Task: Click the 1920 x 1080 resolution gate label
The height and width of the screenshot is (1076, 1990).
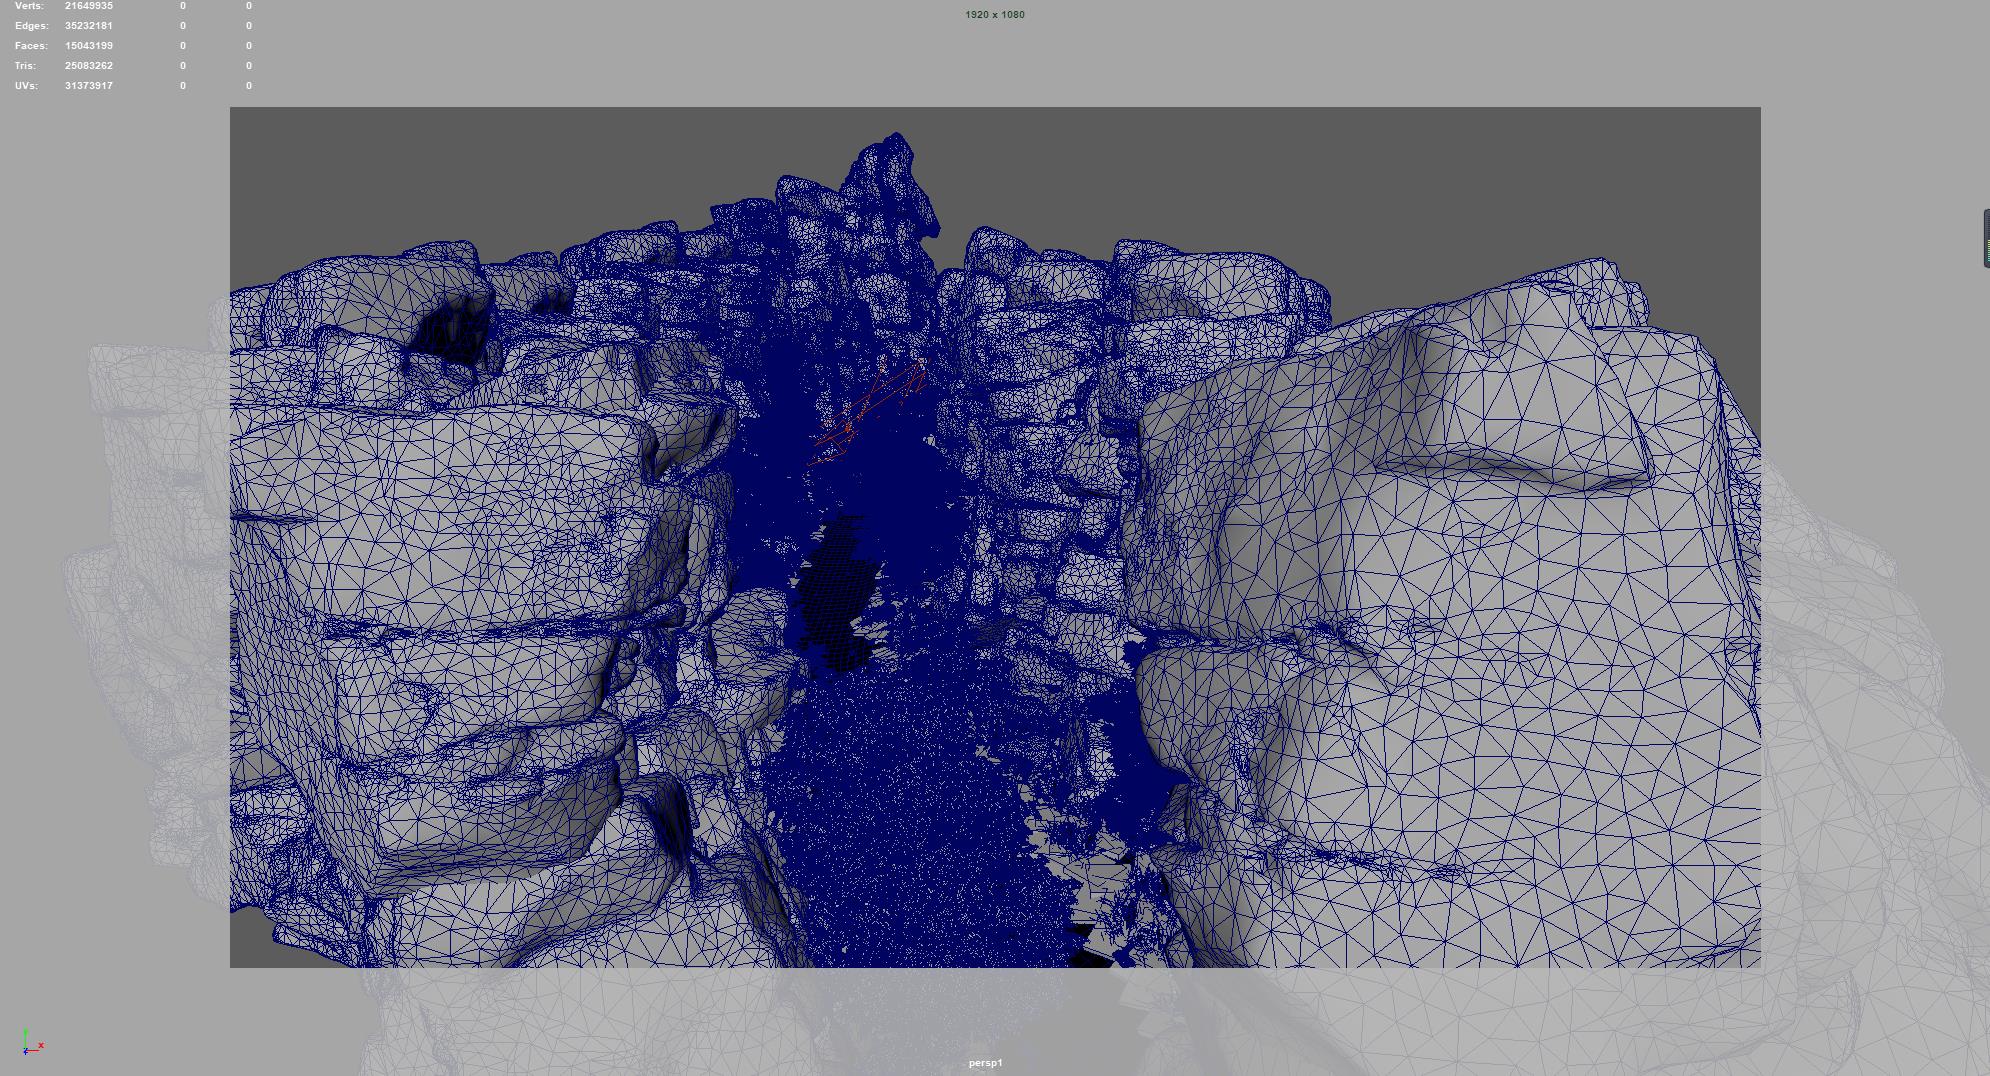Action: coord(995,15)
